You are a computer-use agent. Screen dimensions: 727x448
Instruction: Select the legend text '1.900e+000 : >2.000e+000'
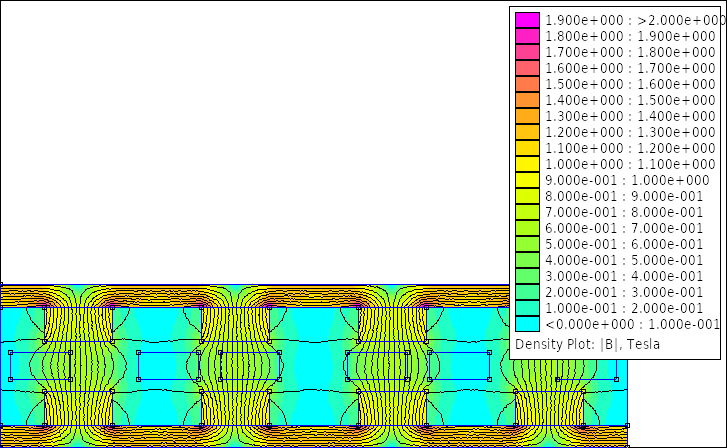[635, 20]
